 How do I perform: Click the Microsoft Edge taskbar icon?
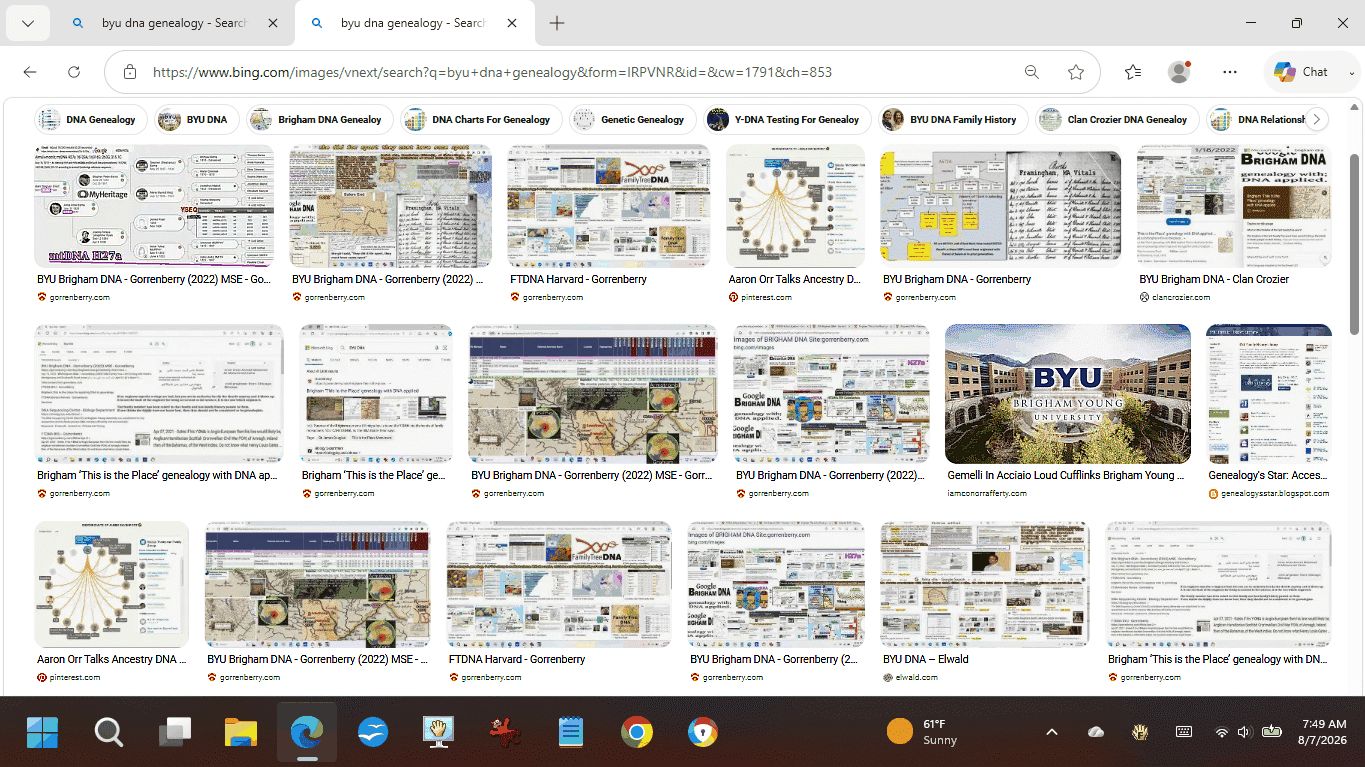307,733
